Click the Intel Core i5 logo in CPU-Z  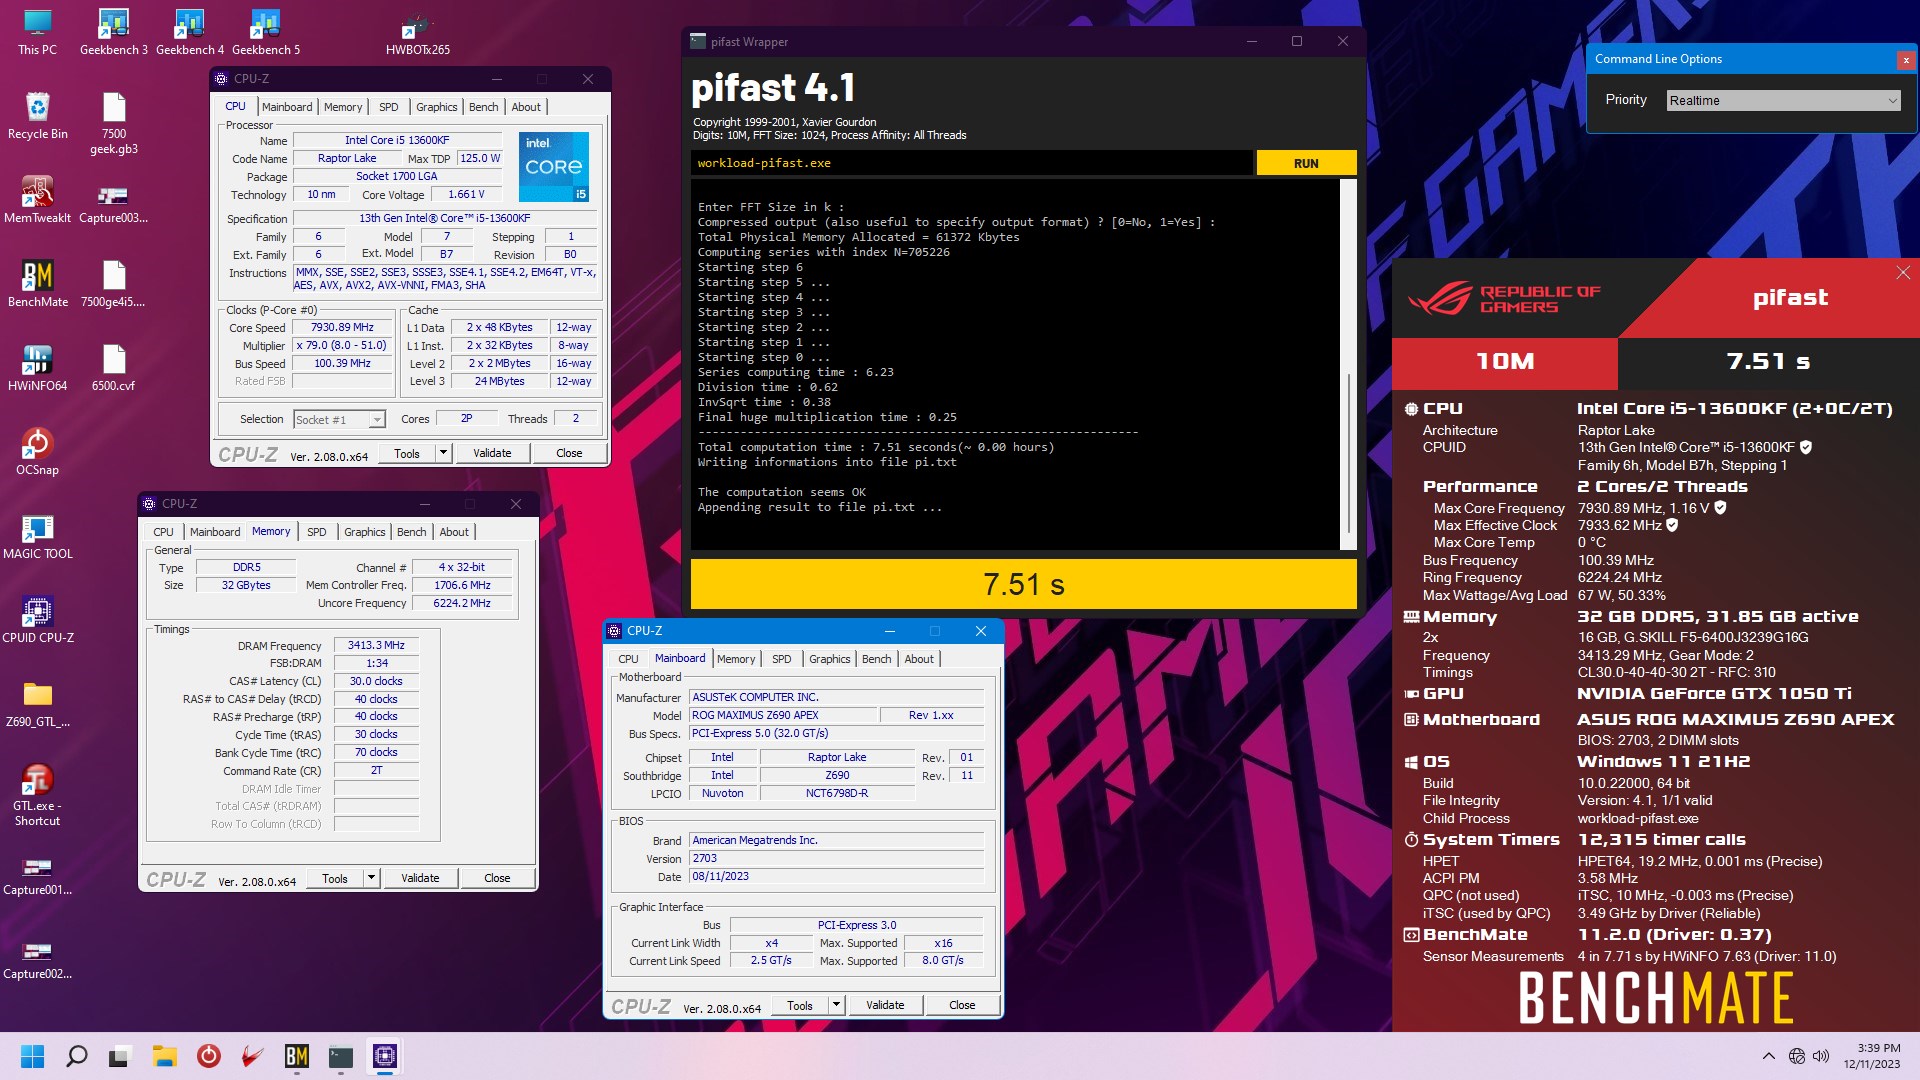pyautogui.click(x=554, y=166)
